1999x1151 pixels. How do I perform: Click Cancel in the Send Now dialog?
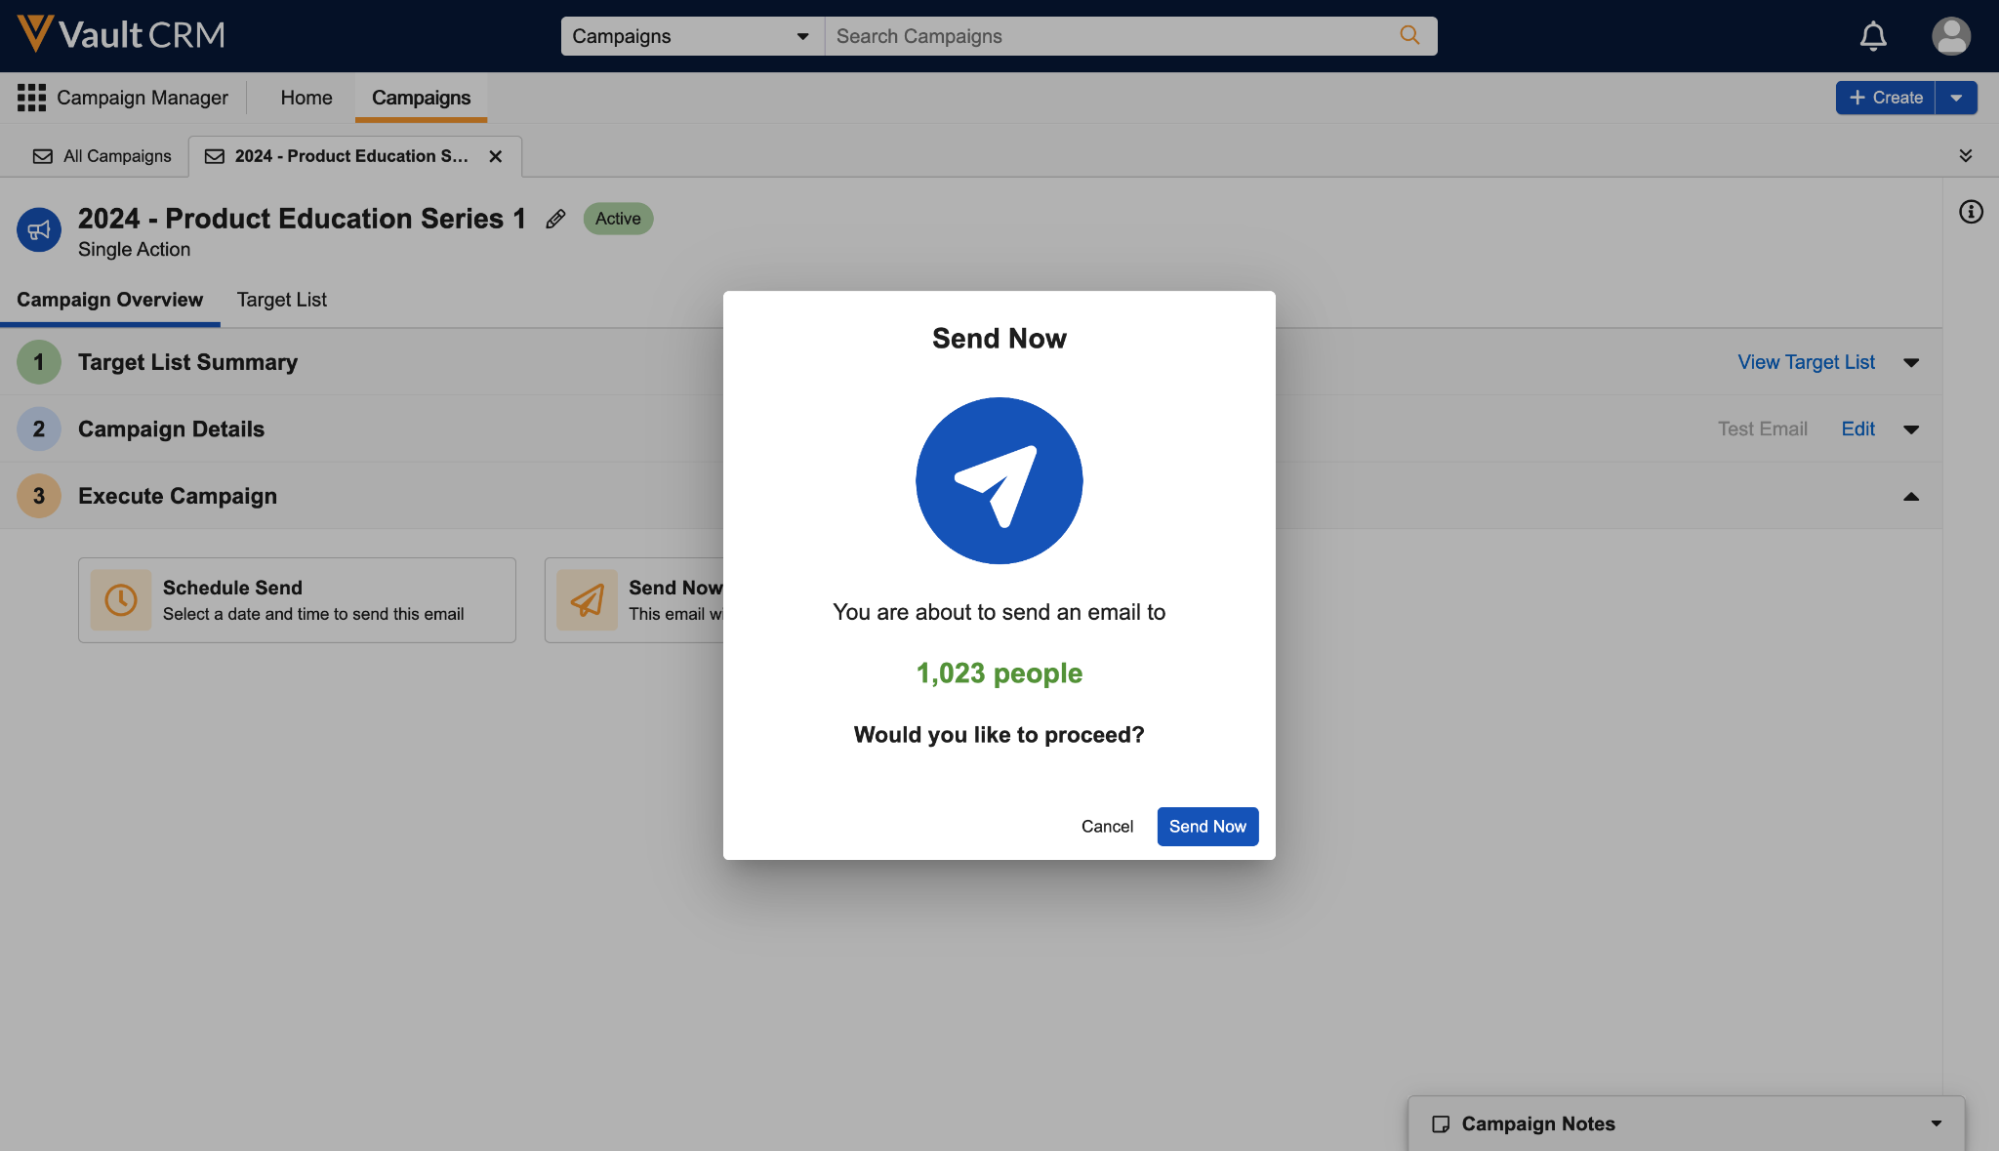(1106, 826)
